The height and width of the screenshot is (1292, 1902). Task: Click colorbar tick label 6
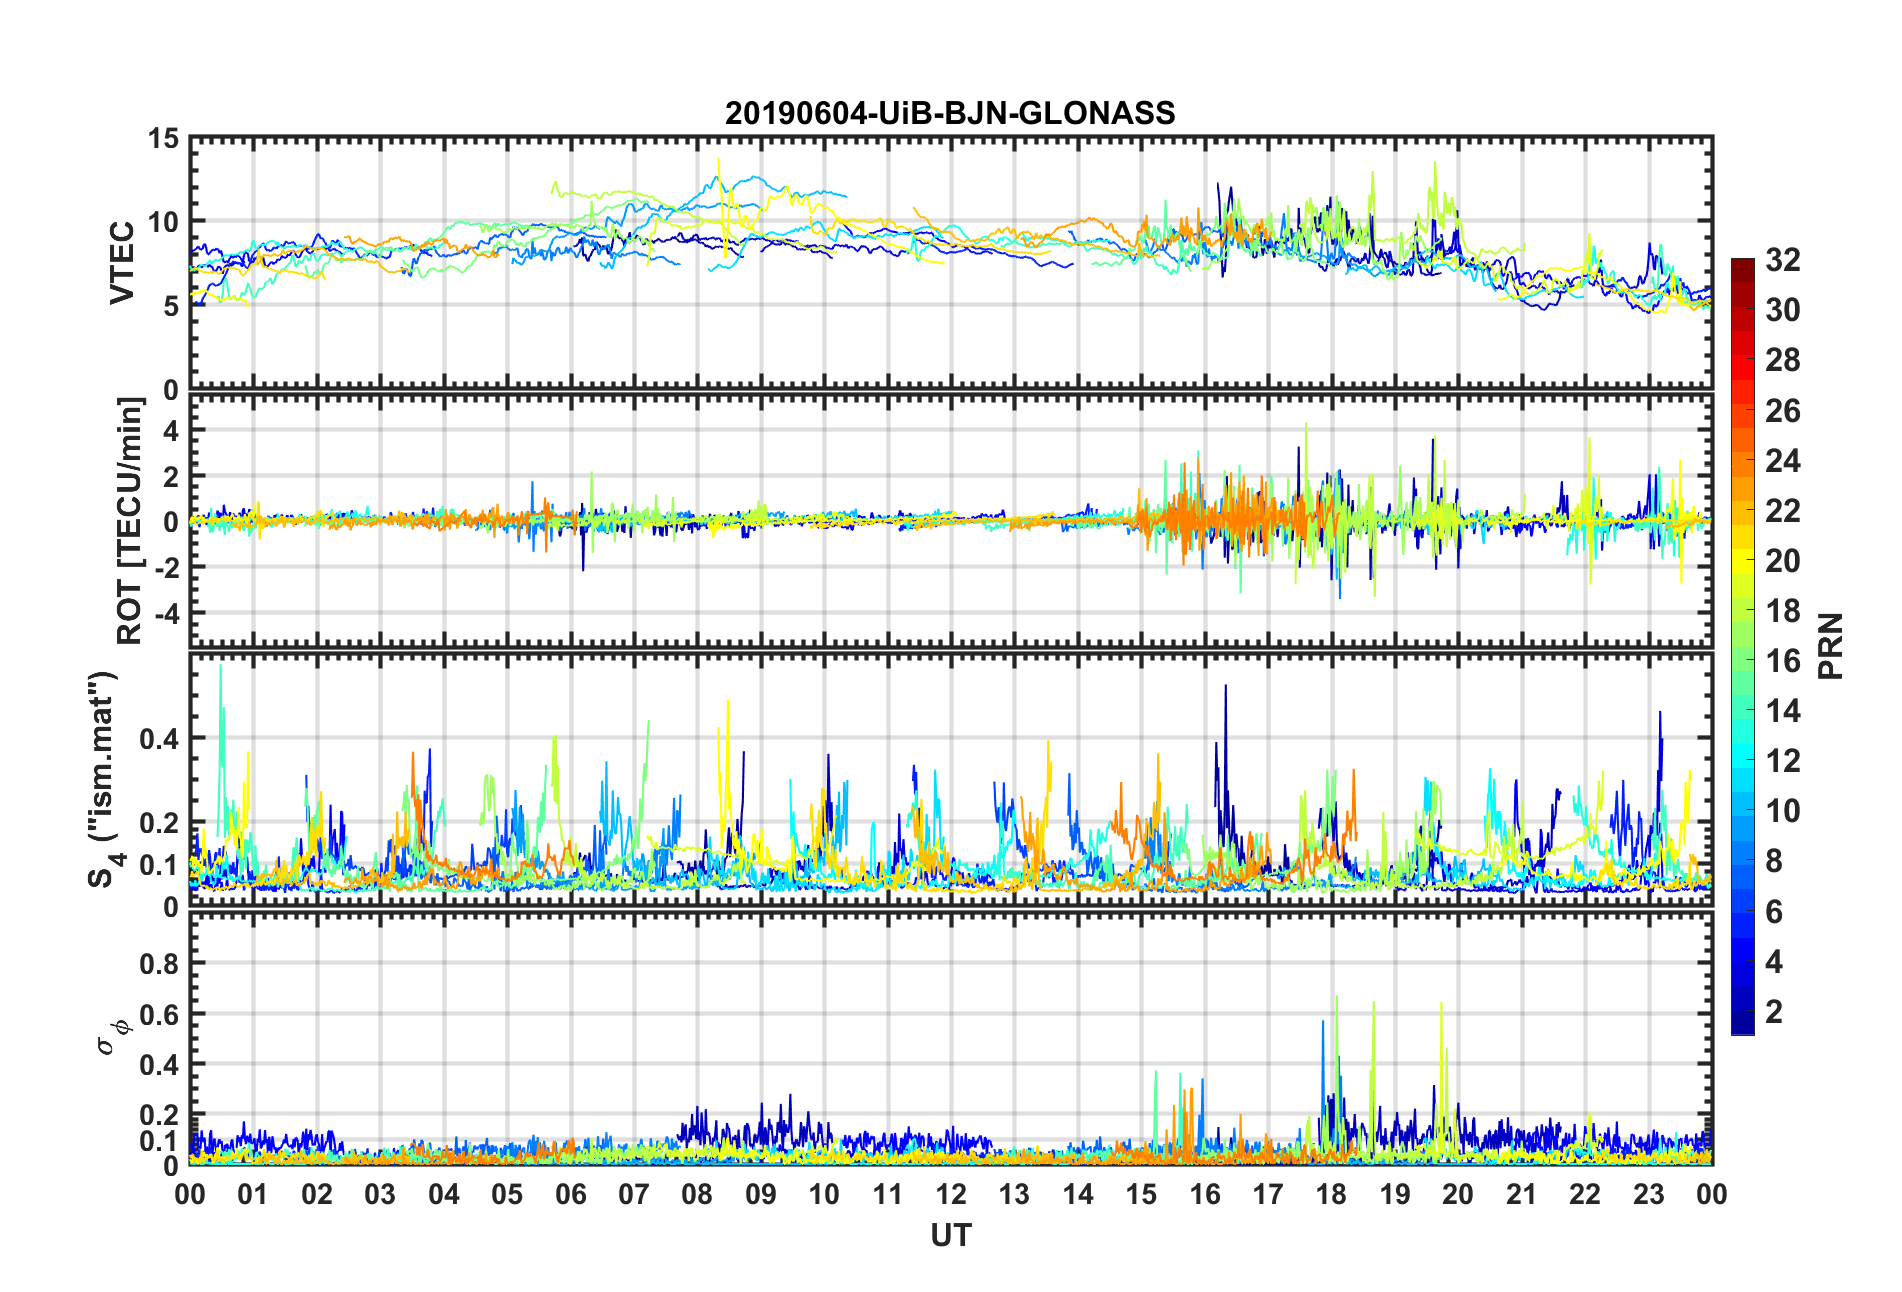pyautogui.click(x=1774, y=912)
